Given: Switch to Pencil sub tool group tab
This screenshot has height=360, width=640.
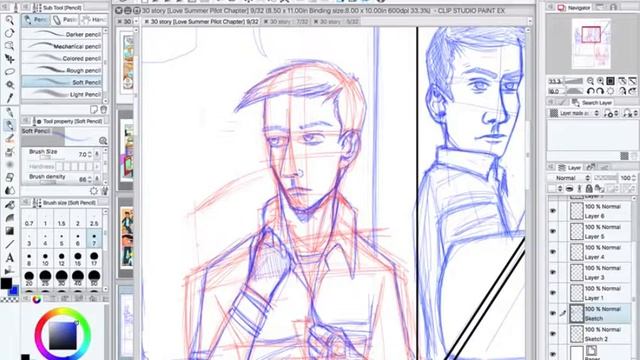Looking at the screenshot, I should (x=36, y=20).
